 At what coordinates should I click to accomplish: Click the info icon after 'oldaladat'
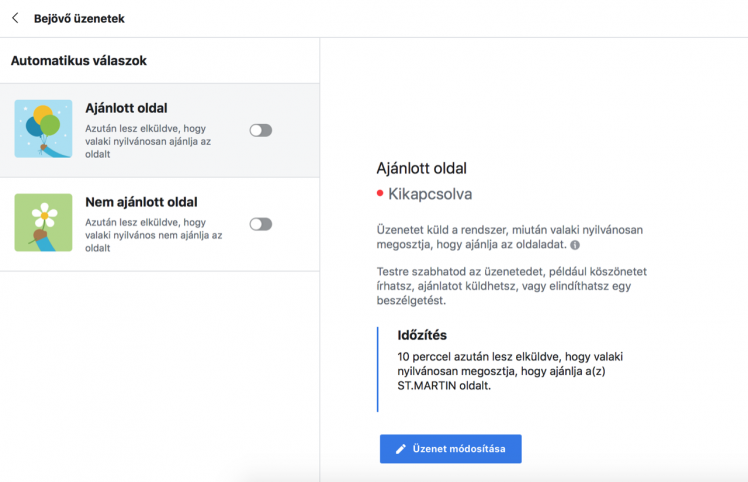[x=575, y=245]
